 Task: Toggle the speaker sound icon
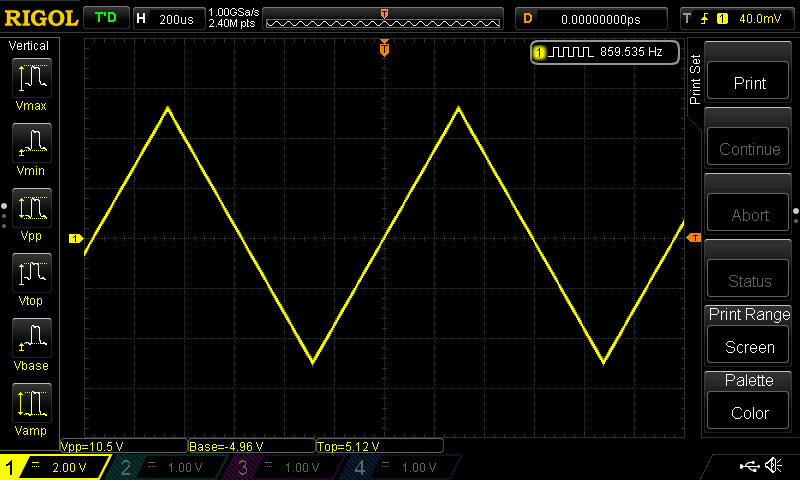pos(773,465)
